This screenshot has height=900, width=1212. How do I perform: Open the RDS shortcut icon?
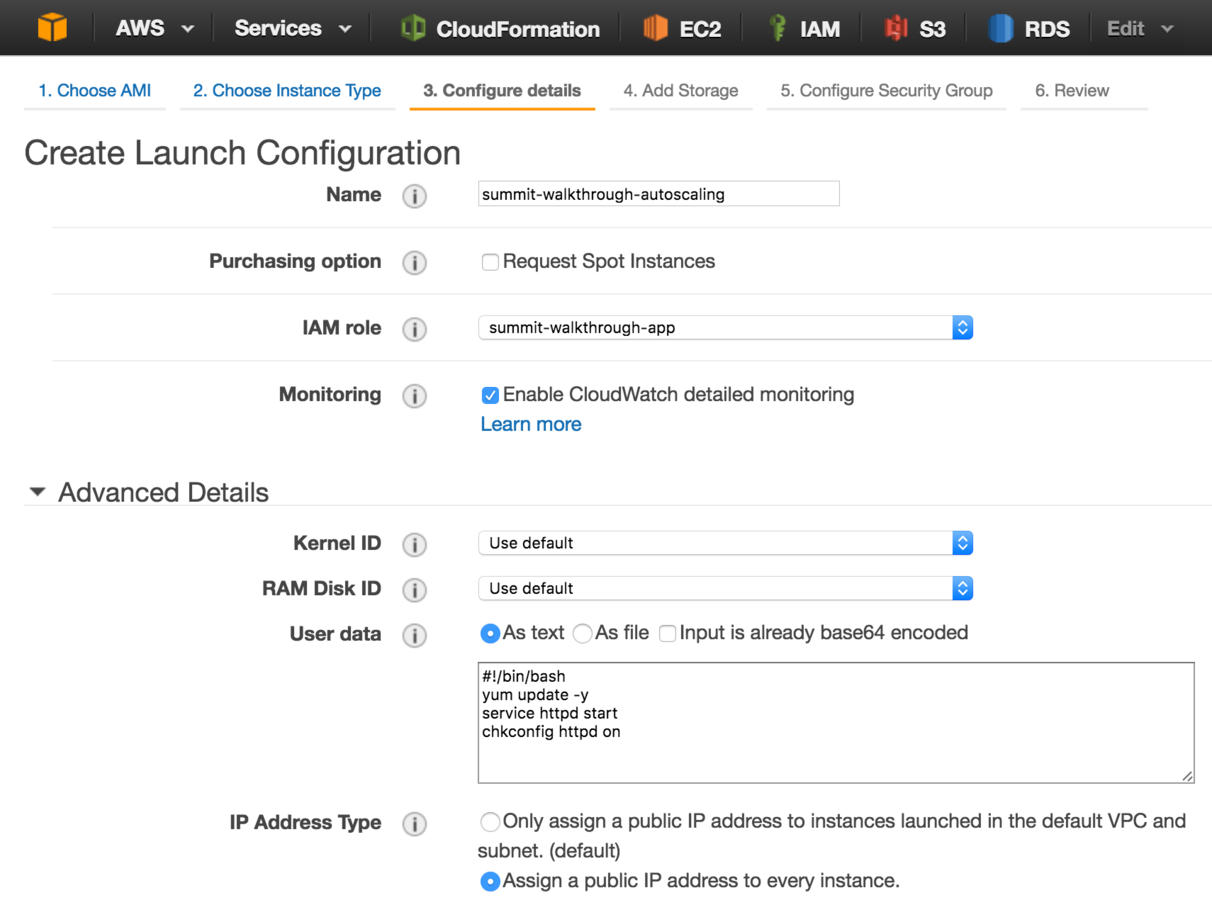click(x=1001, y=28)
